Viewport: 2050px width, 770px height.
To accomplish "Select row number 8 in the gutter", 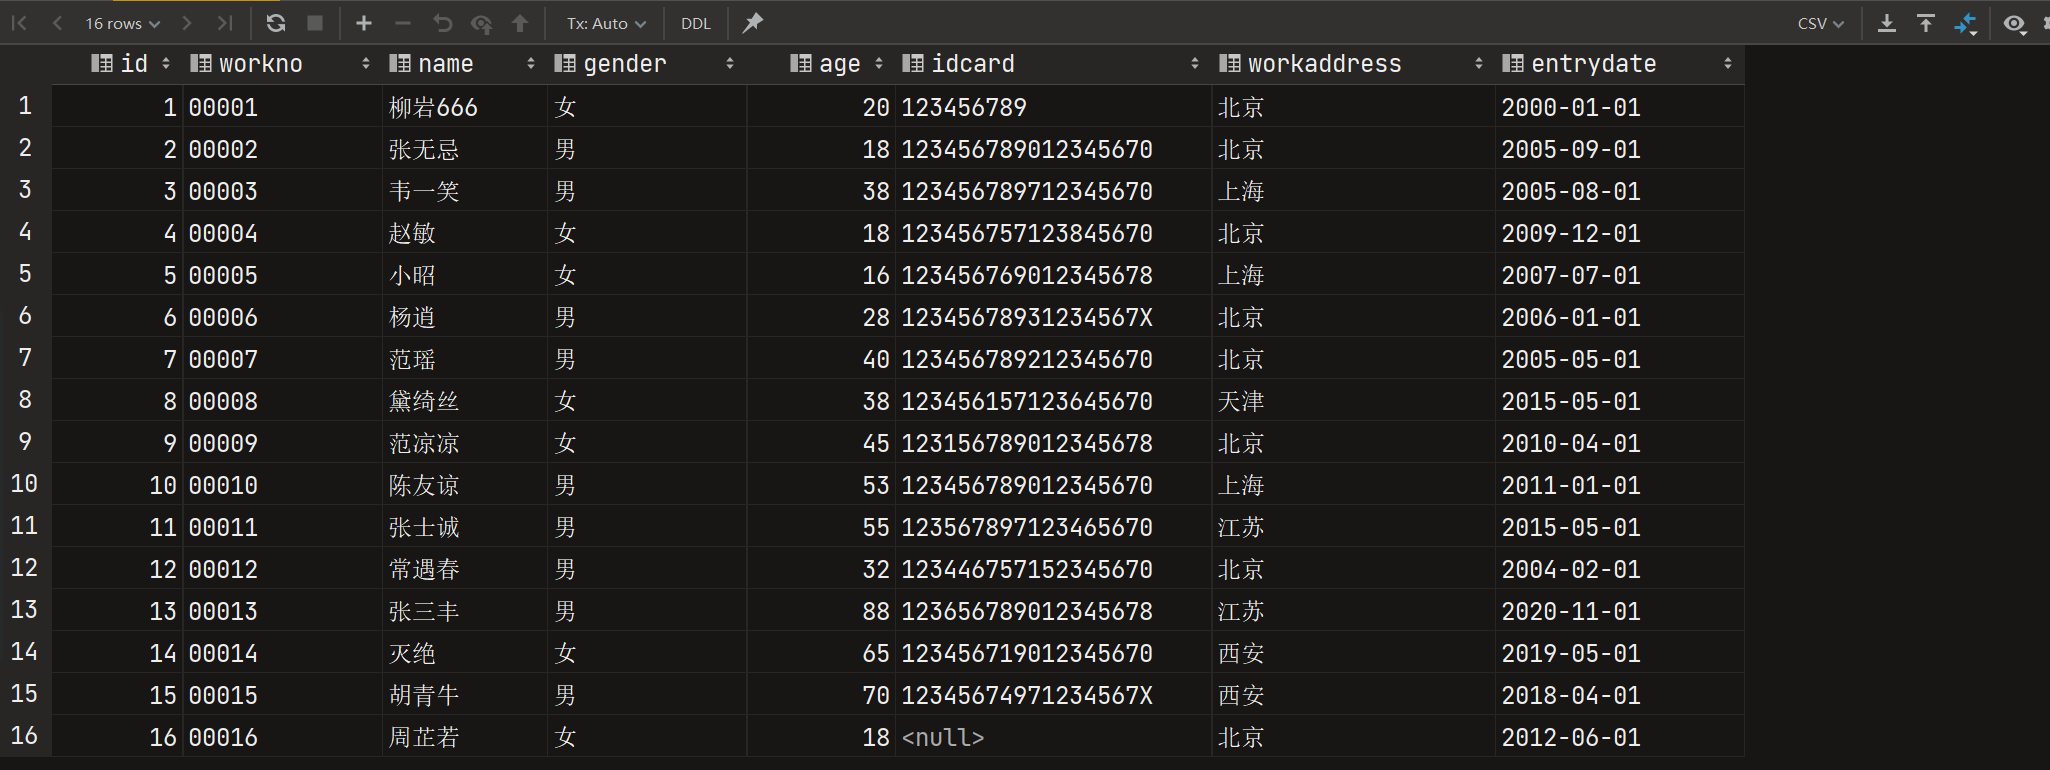I will pos(25,400).
